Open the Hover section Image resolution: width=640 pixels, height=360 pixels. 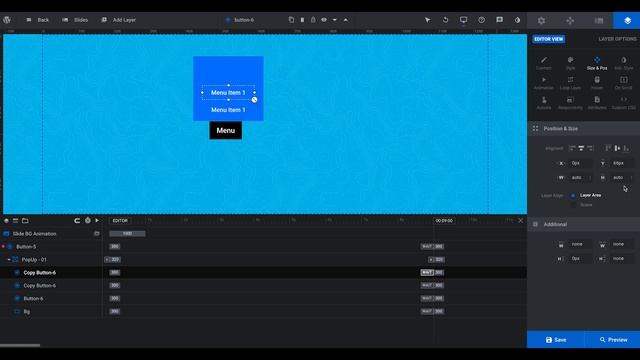pyautogui.click(x=597, y=83)
